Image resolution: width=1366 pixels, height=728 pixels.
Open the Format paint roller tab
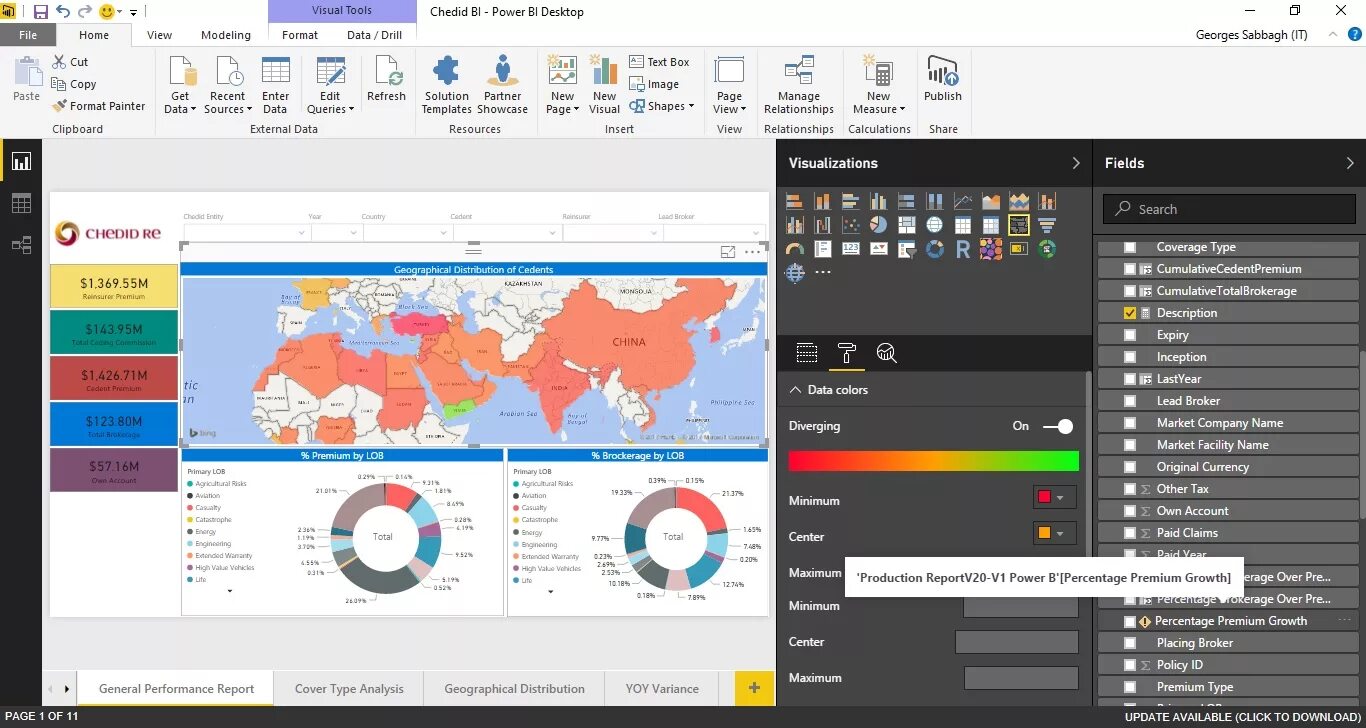847,352
